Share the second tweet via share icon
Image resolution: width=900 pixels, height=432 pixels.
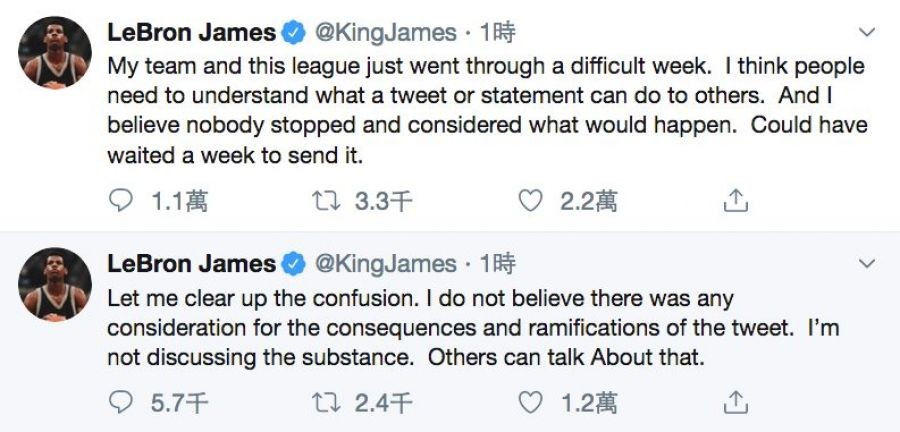click(735, 402)
